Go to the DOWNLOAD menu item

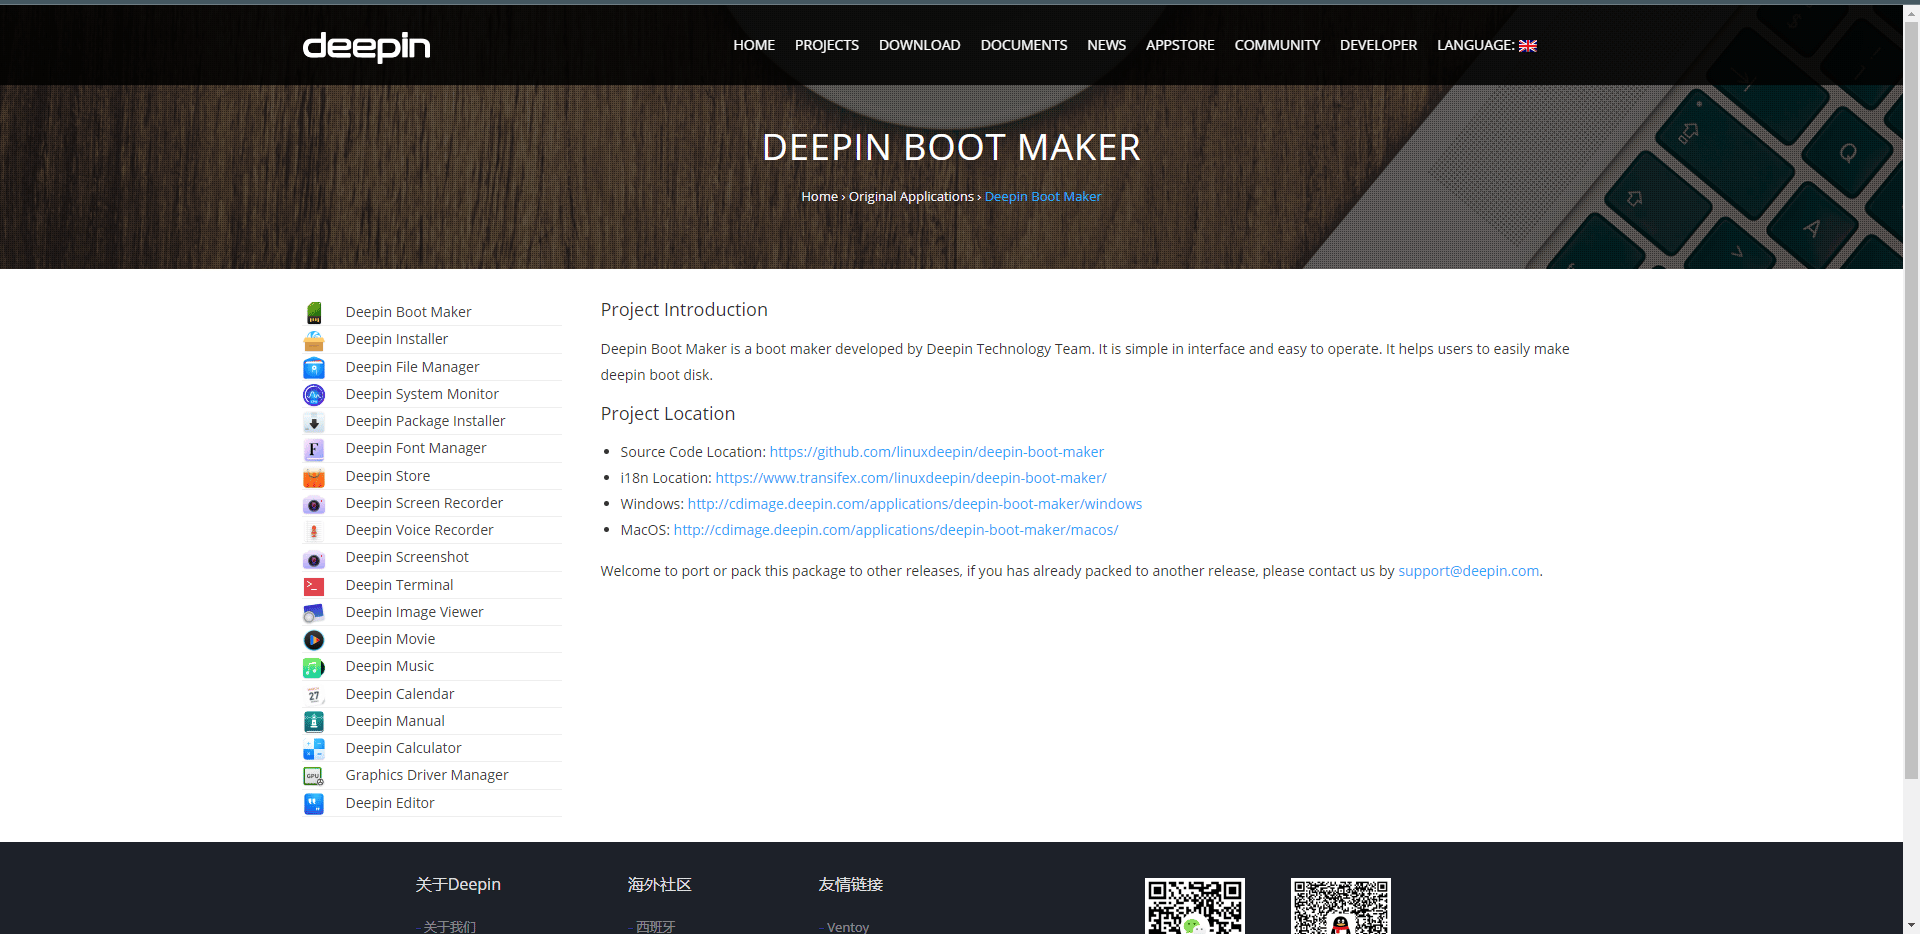(x=920, y=45)
